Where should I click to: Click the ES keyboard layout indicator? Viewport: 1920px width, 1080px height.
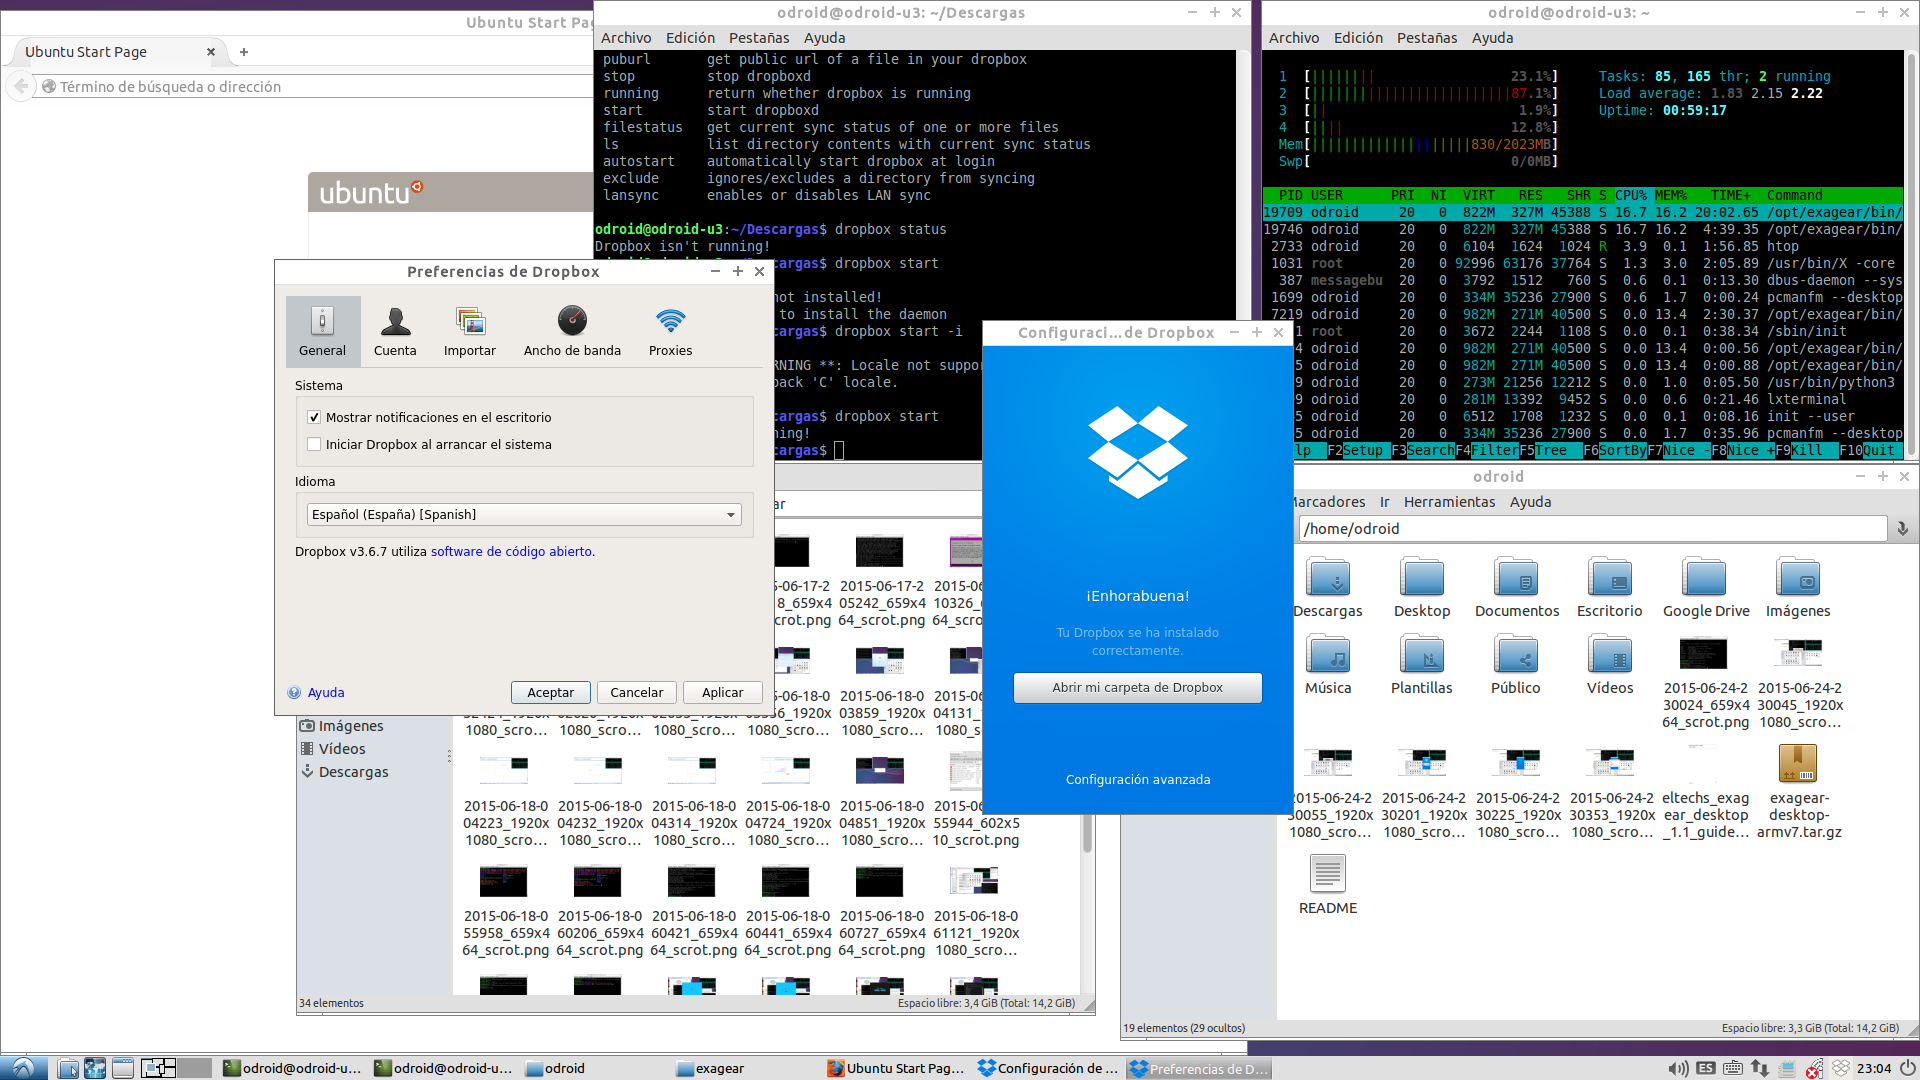point(1706,1068)
